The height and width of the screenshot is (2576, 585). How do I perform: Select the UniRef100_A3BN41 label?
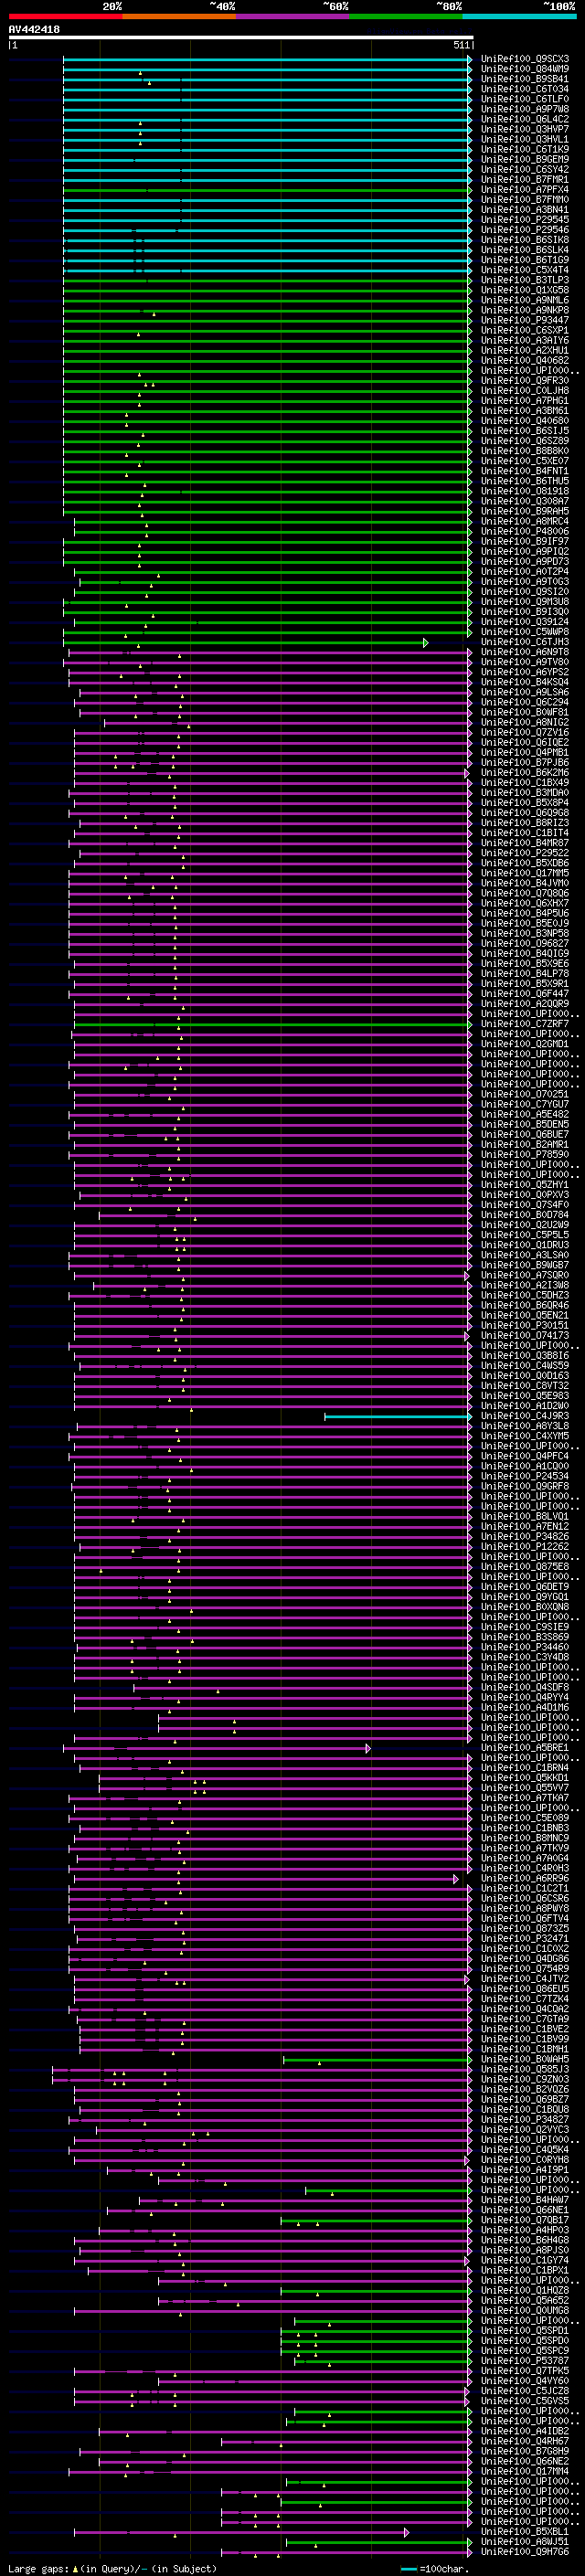[525, 210]
